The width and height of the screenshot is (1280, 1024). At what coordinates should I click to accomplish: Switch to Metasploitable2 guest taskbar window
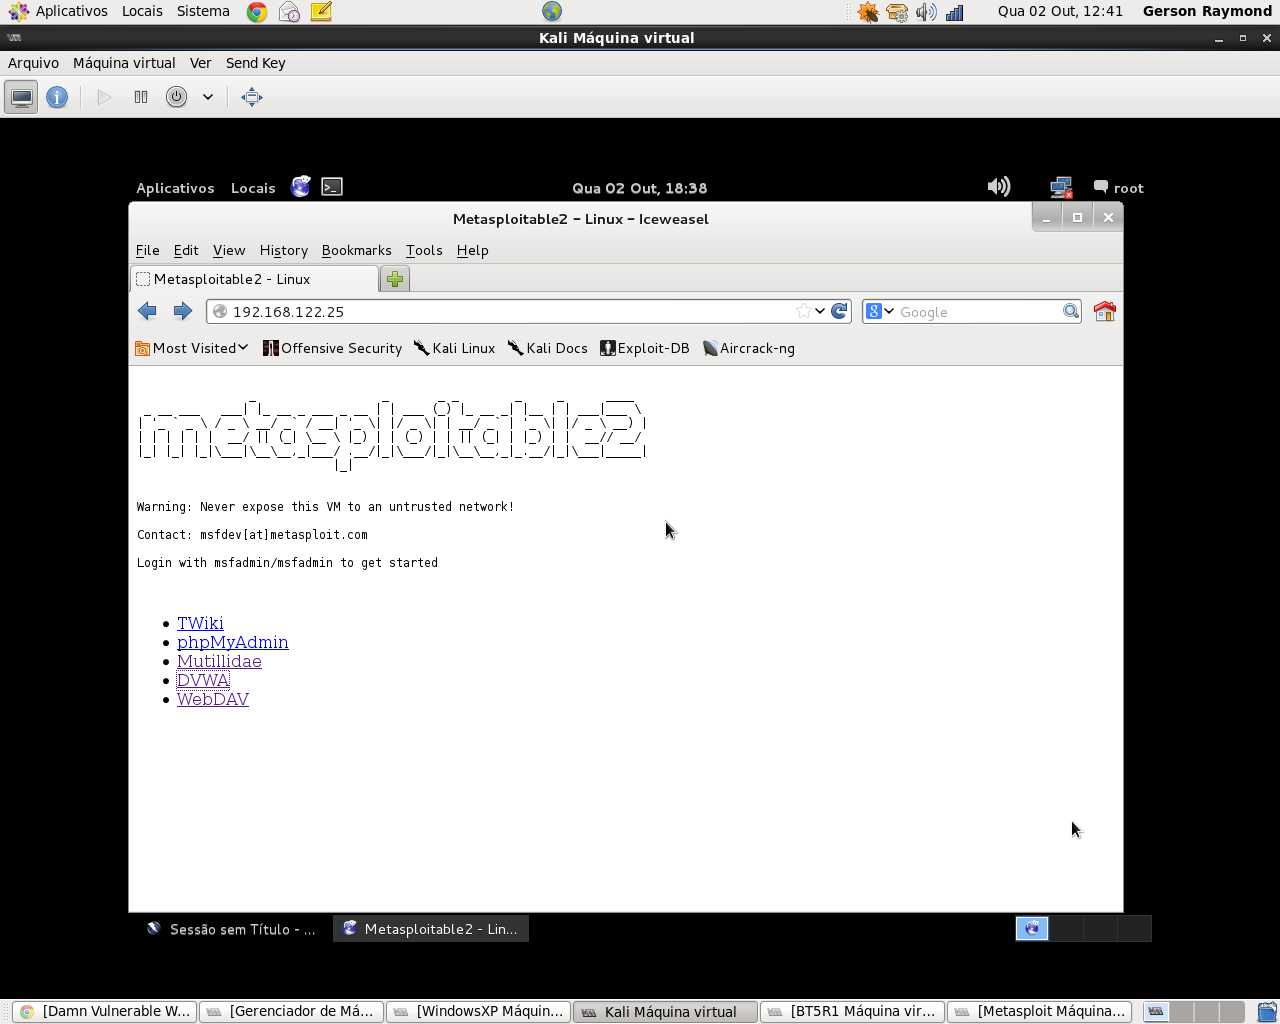point(431,929)
